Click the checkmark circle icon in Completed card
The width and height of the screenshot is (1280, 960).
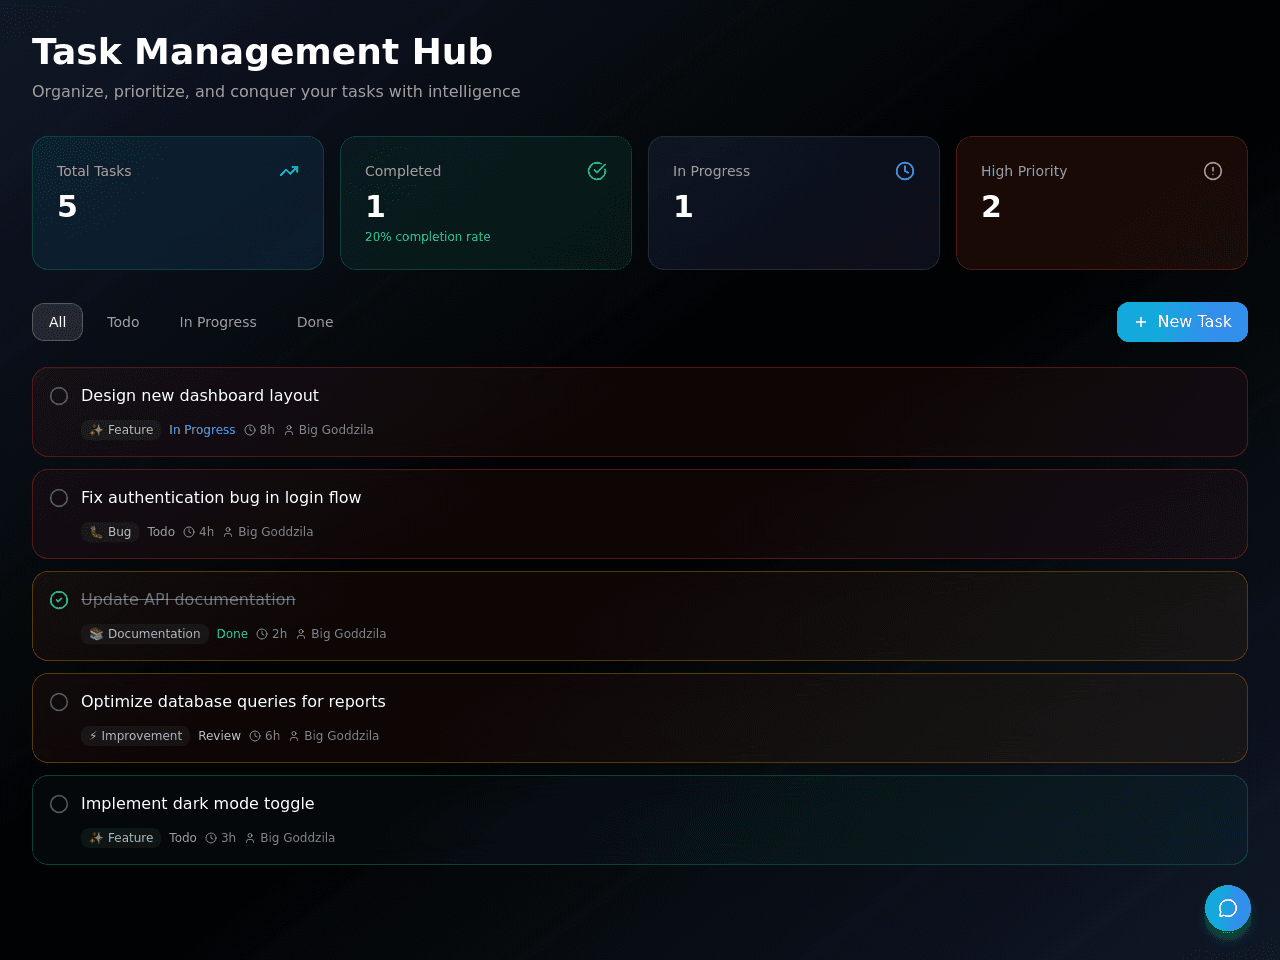coord(597,171)
